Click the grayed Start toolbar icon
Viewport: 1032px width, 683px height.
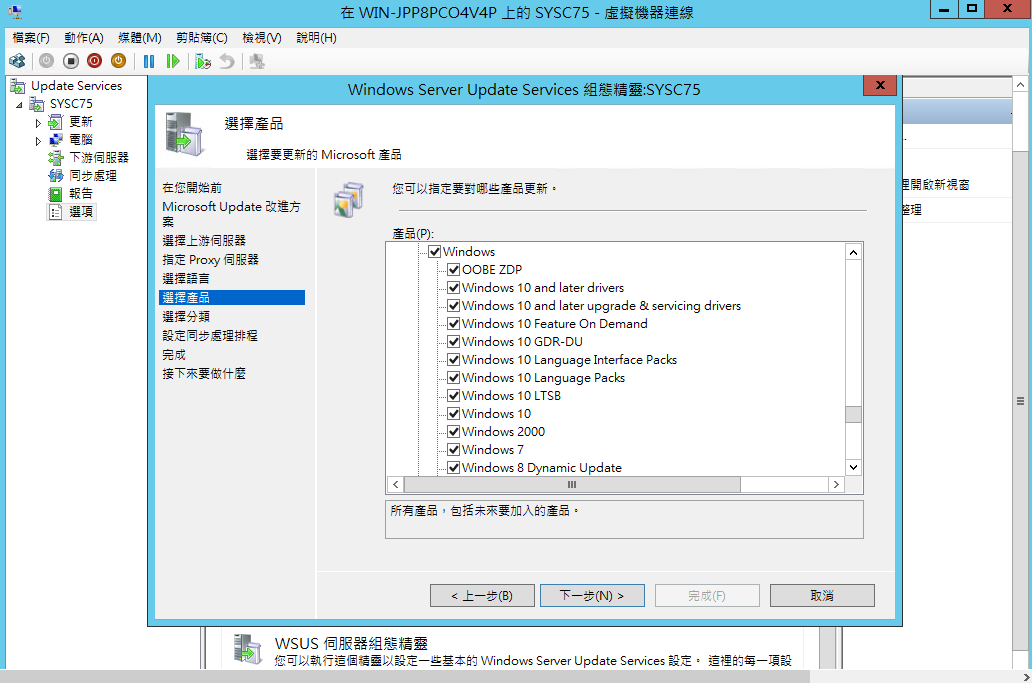pos(46,61)
